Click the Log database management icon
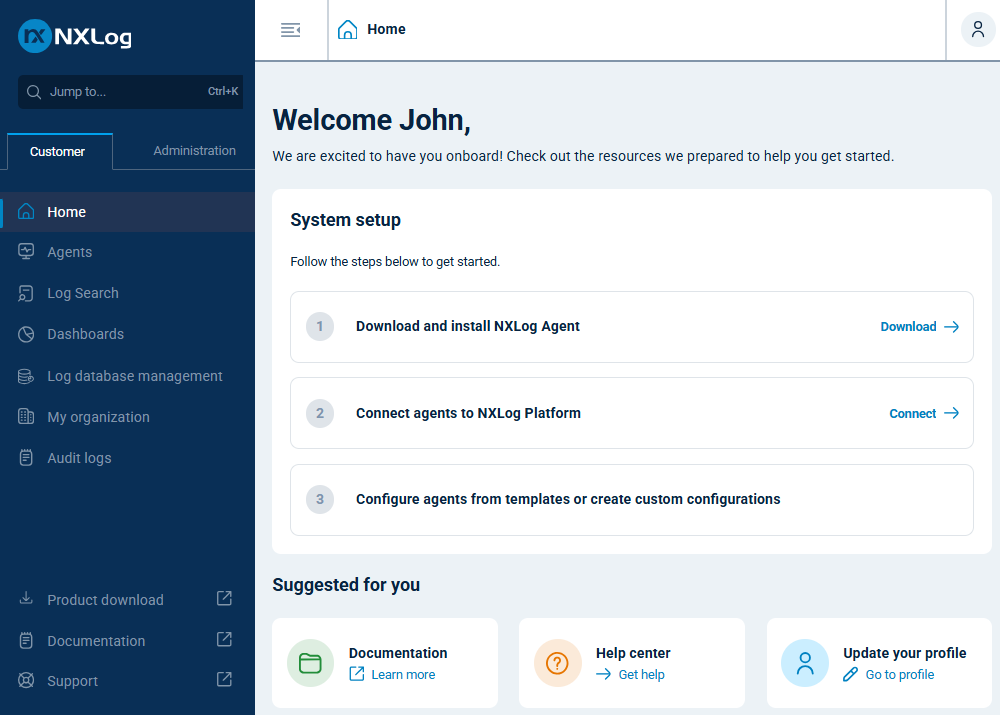 (26, 375)
